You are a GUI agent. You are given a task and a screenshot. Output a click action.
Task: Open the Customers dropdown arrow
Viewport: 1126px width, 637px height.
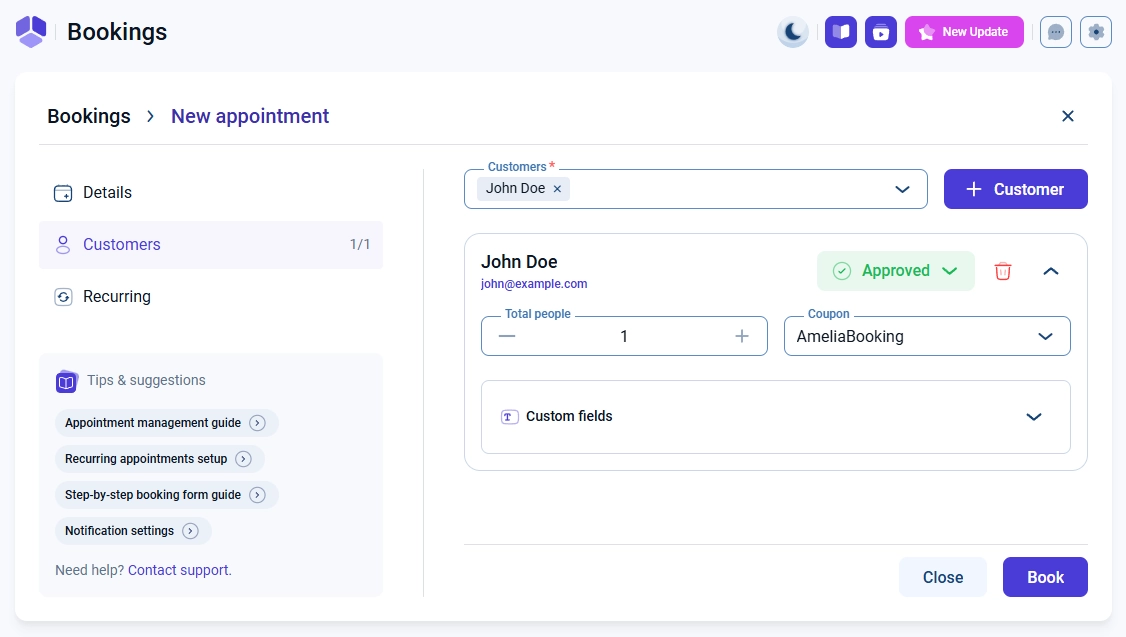[902, 190]
